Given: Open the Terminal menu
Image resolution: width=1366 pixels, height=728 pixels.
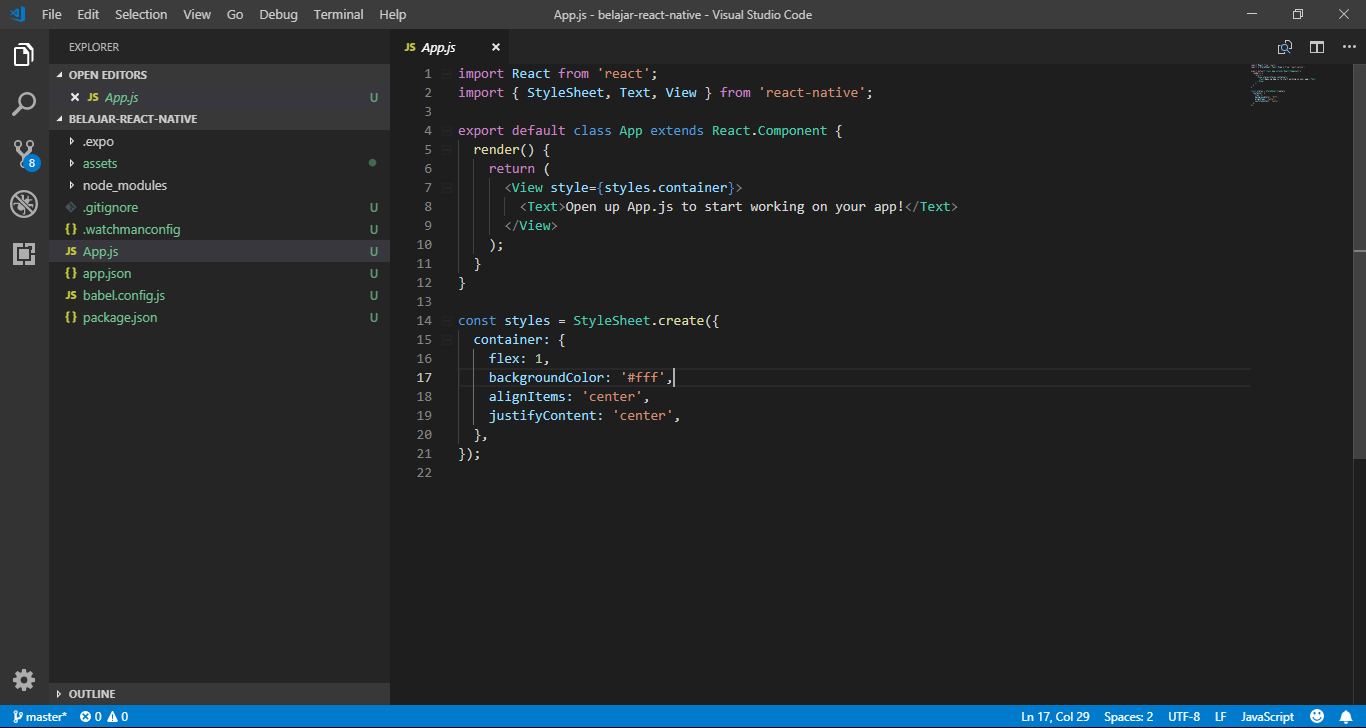Looking at the screenshot, I should coord(337,14).
